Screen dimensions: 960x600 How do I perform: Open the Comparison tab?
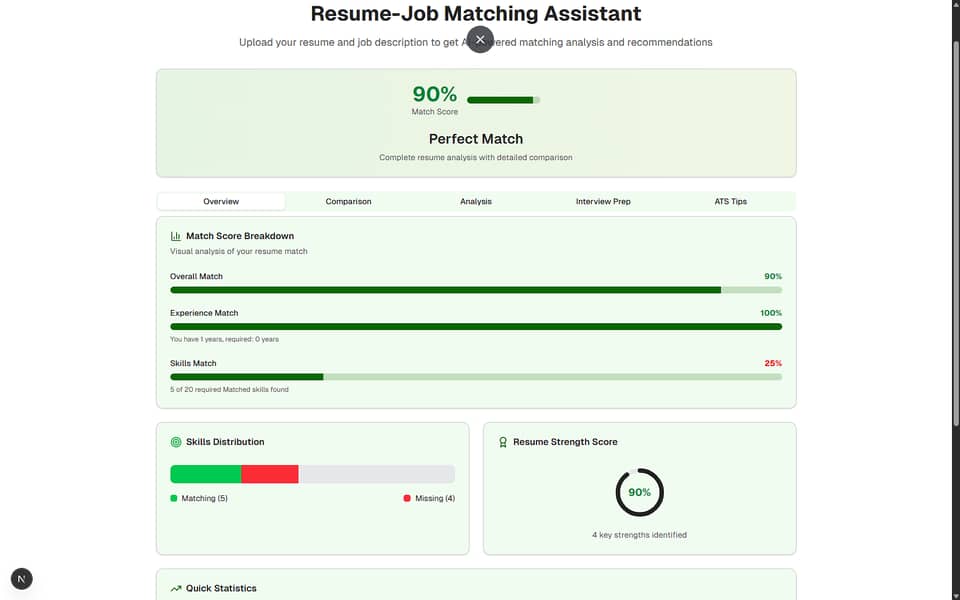point(348,201)
